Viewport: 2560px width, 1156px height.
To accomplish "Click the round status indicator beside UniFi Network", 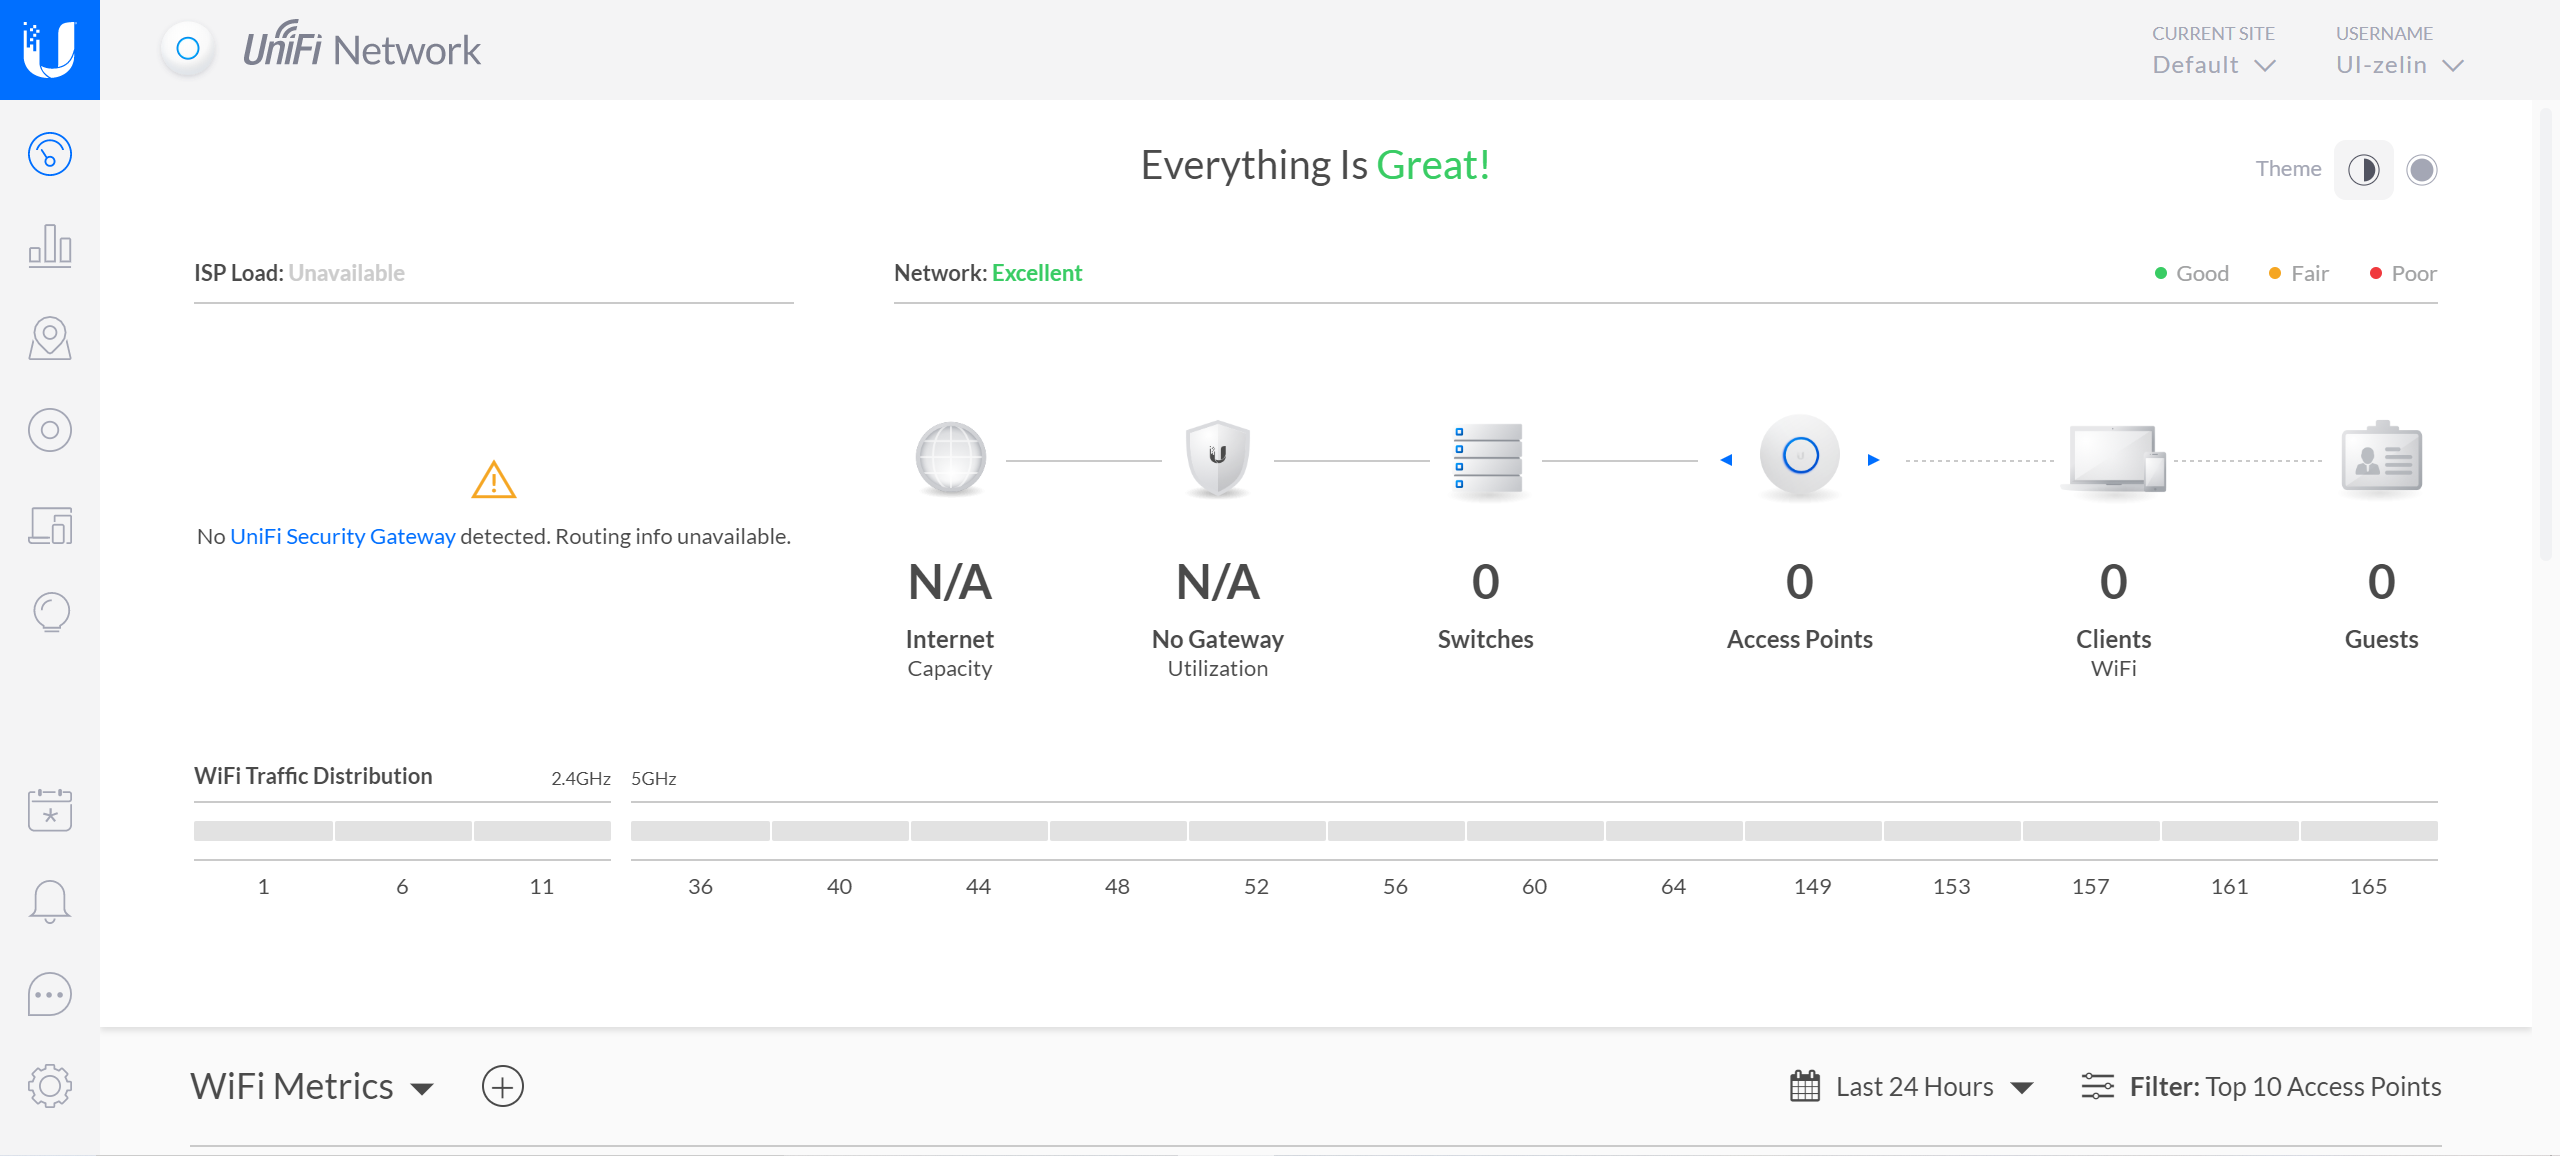I will [x=188, y=48].
